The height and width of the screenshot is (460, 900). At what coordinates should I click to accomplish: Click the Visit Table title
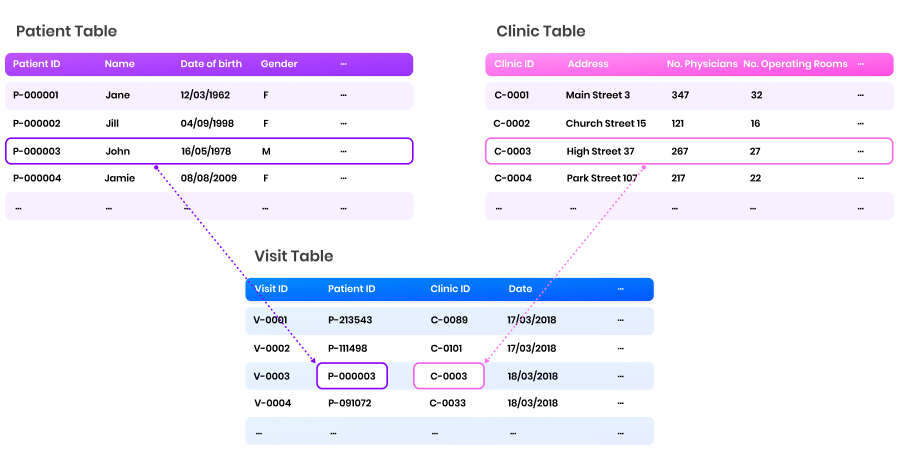(294, 256)
